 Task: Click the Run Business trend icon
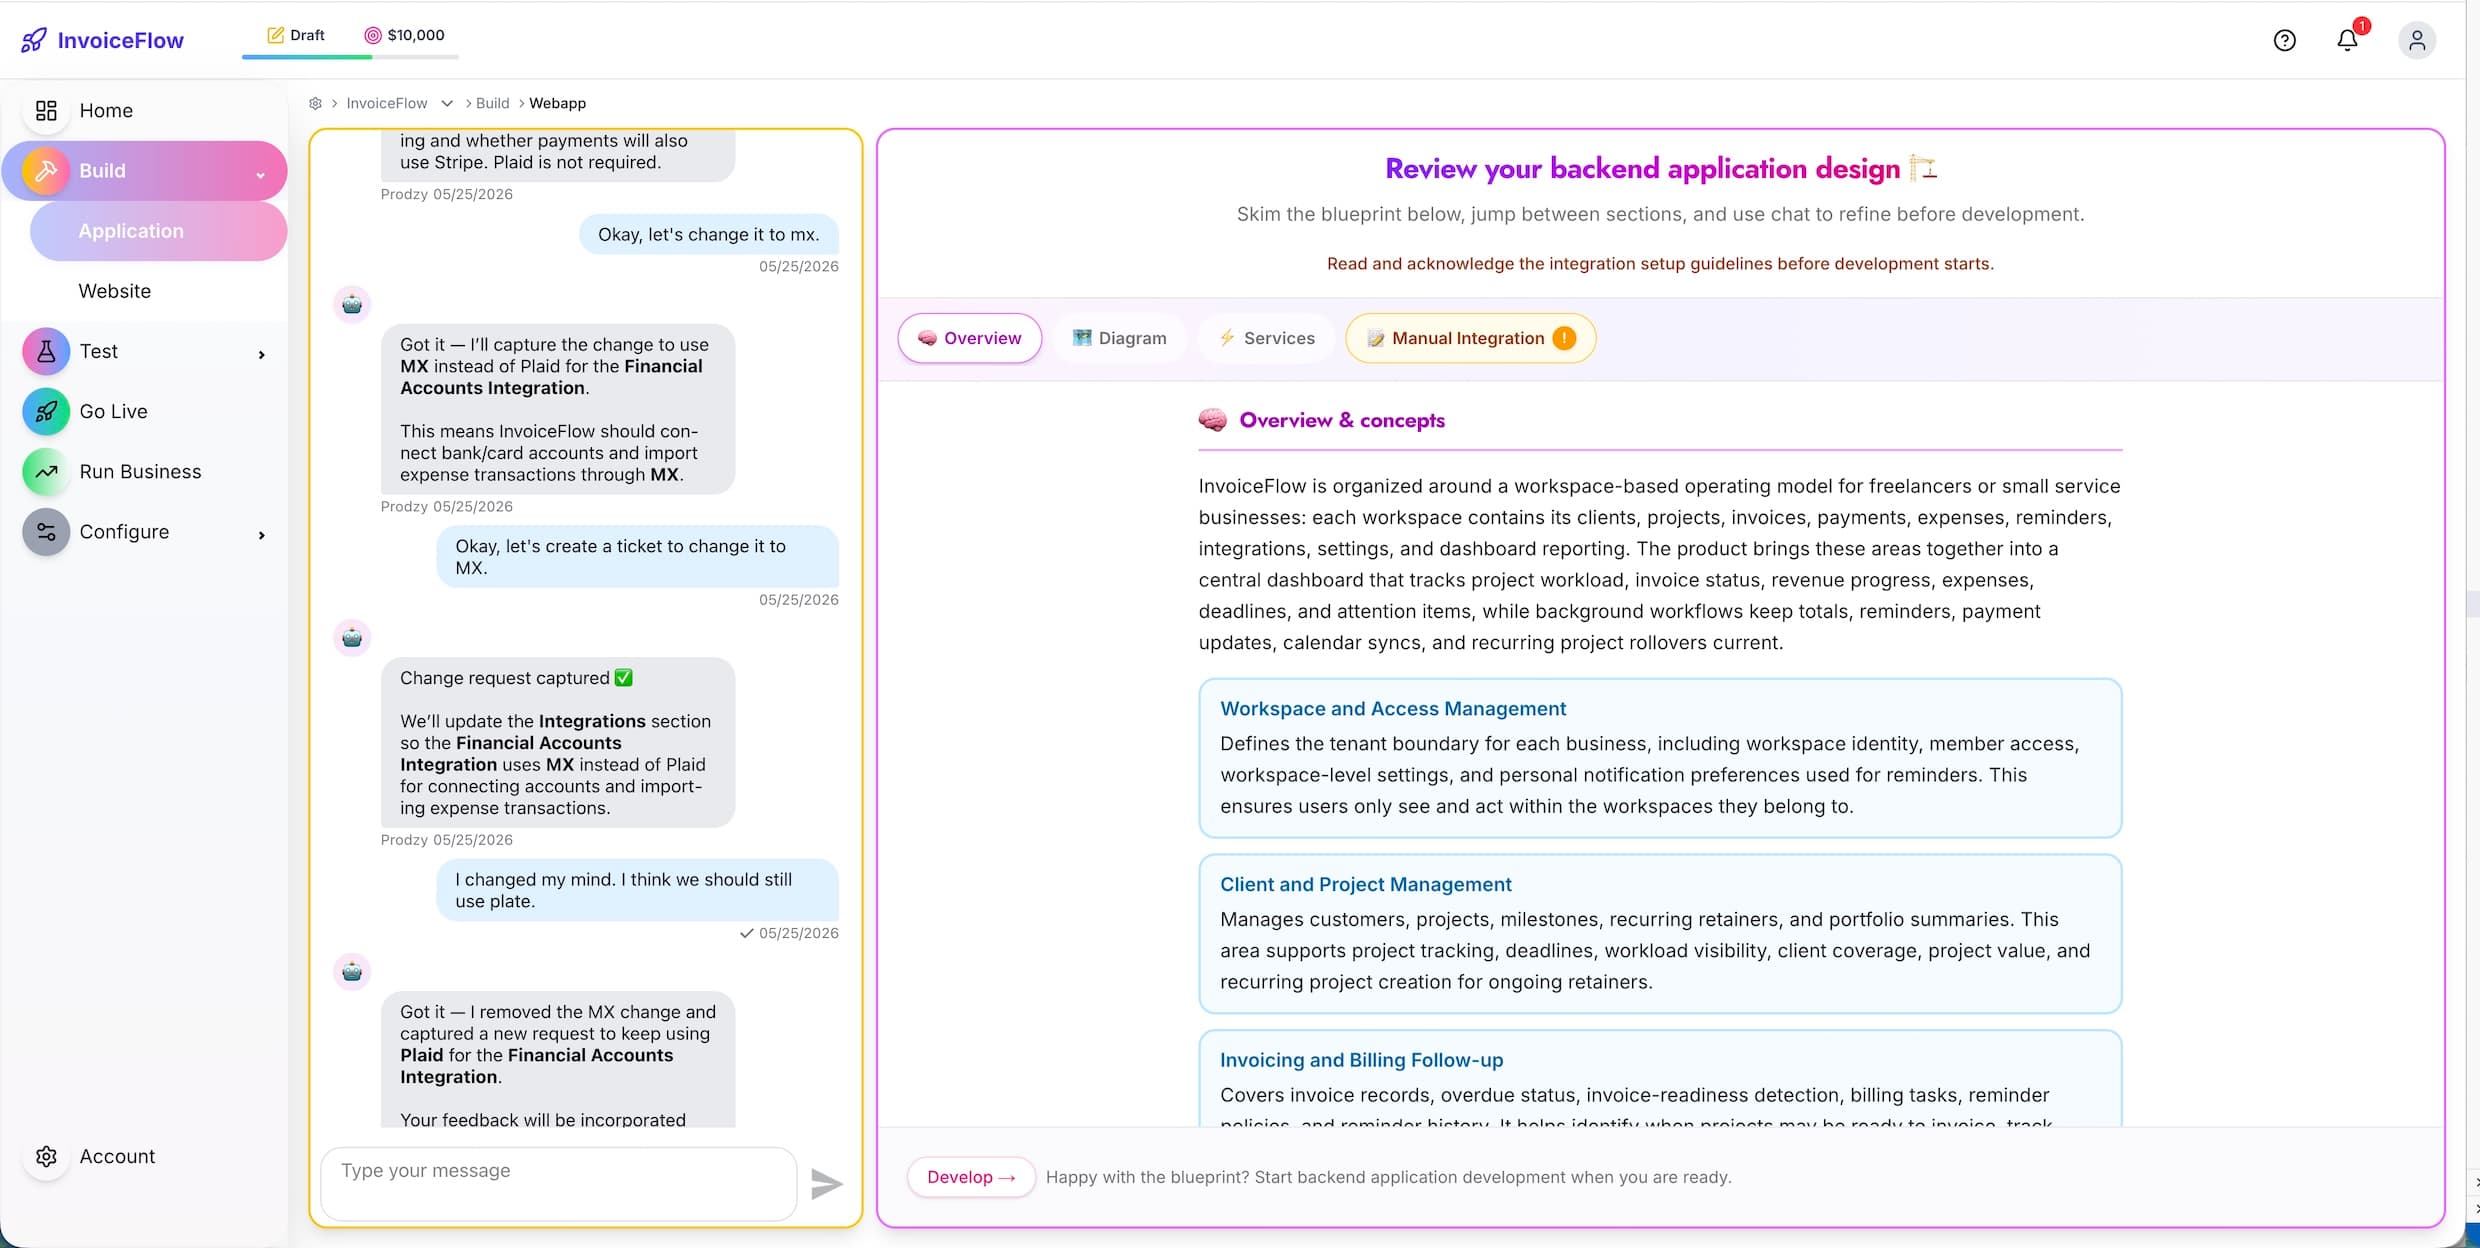pyautogui.click(x=46, y=471)
